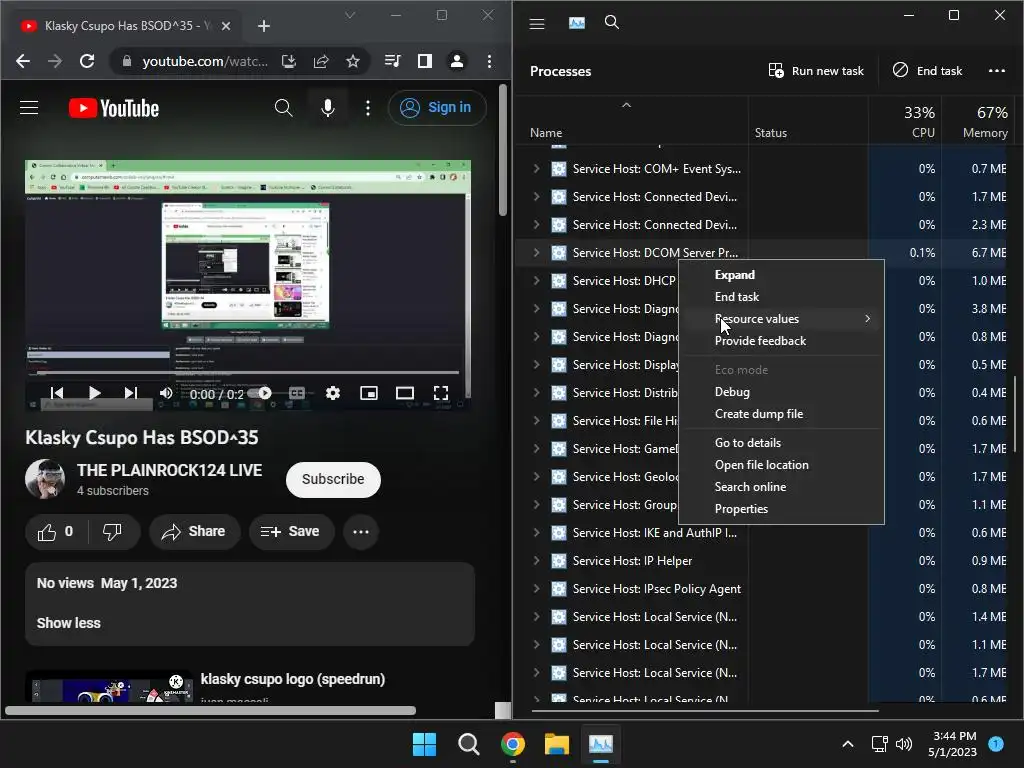Subscribe to THE PLAINROCK124 LIVE channel
This screenshot has height=768, width=1024.
coord(333,479)
